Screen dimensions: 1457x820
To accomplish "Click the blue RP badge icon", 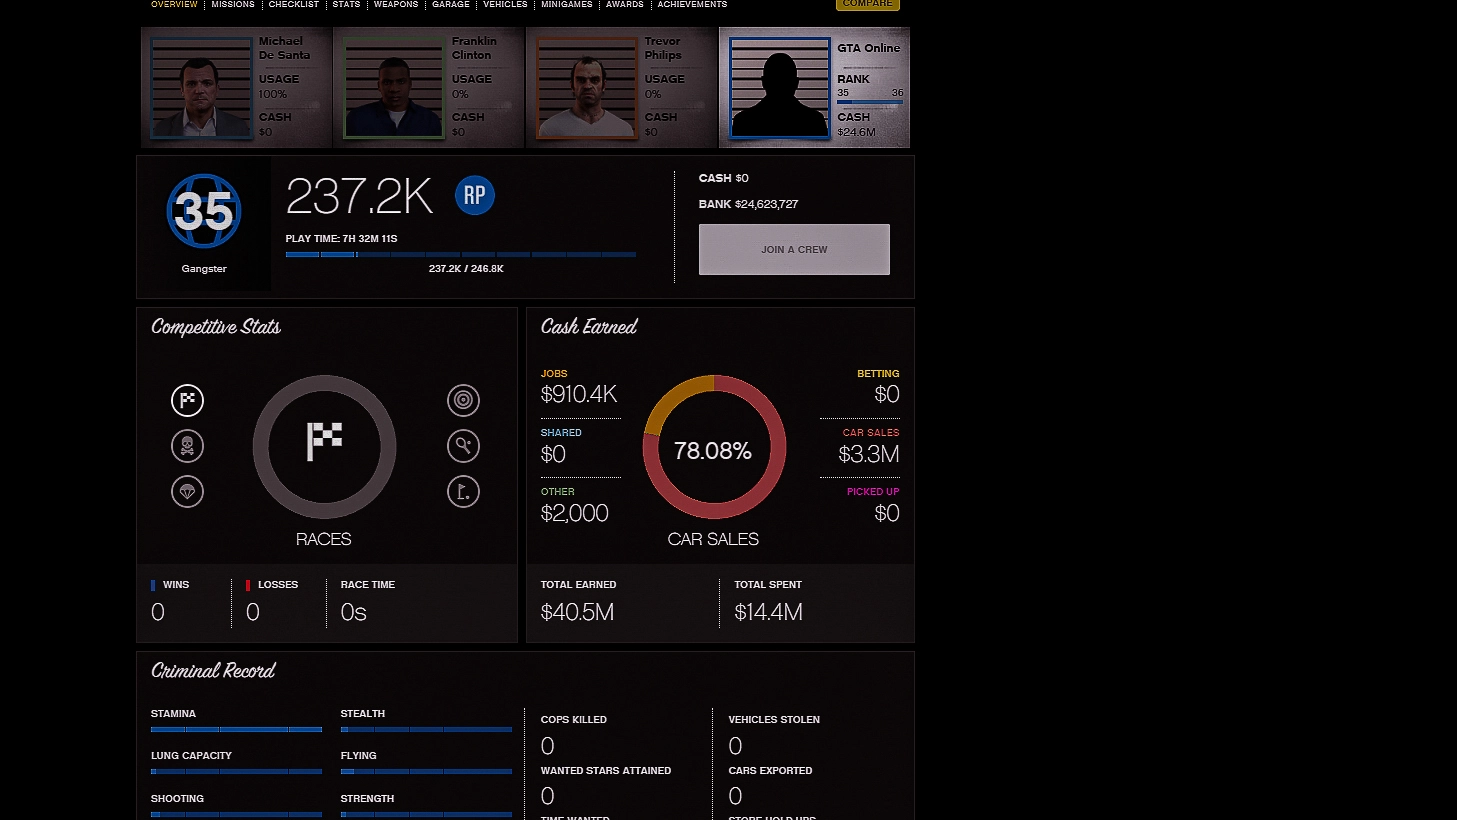I will 475,195.
